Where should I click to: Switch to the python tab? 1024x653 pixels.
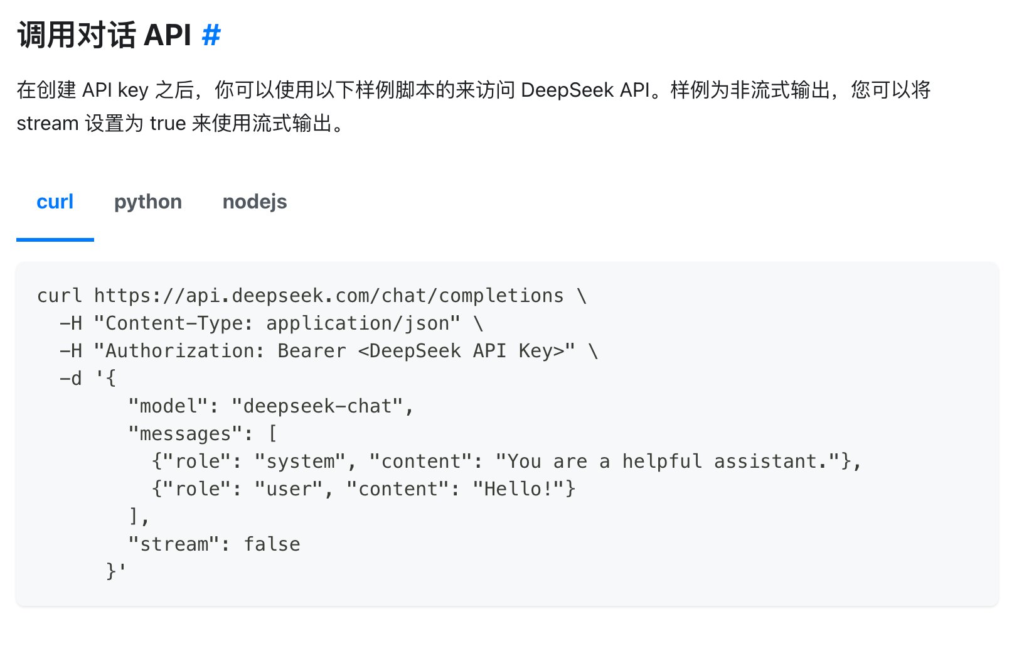[148, 202]
